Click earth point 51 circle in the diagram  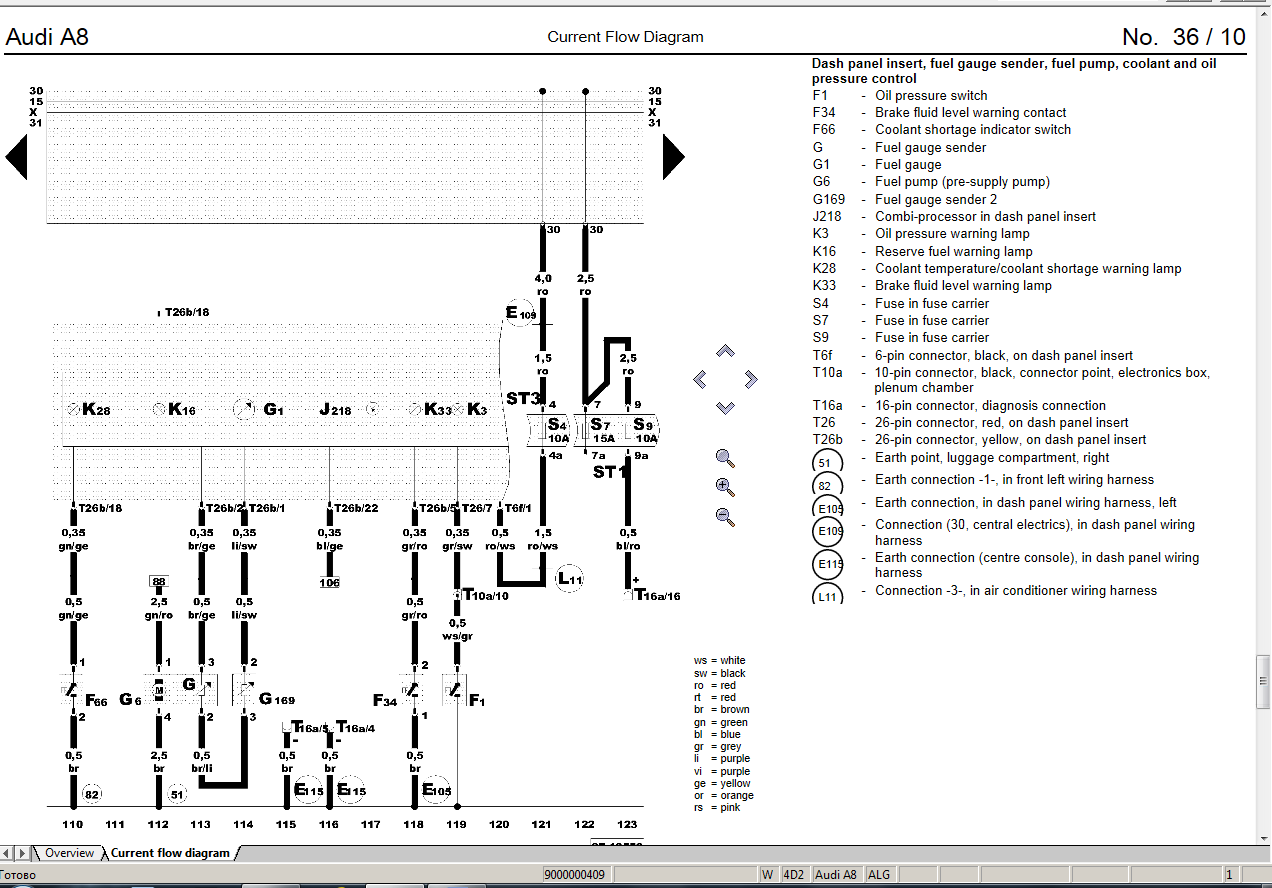tap(177, 794)
